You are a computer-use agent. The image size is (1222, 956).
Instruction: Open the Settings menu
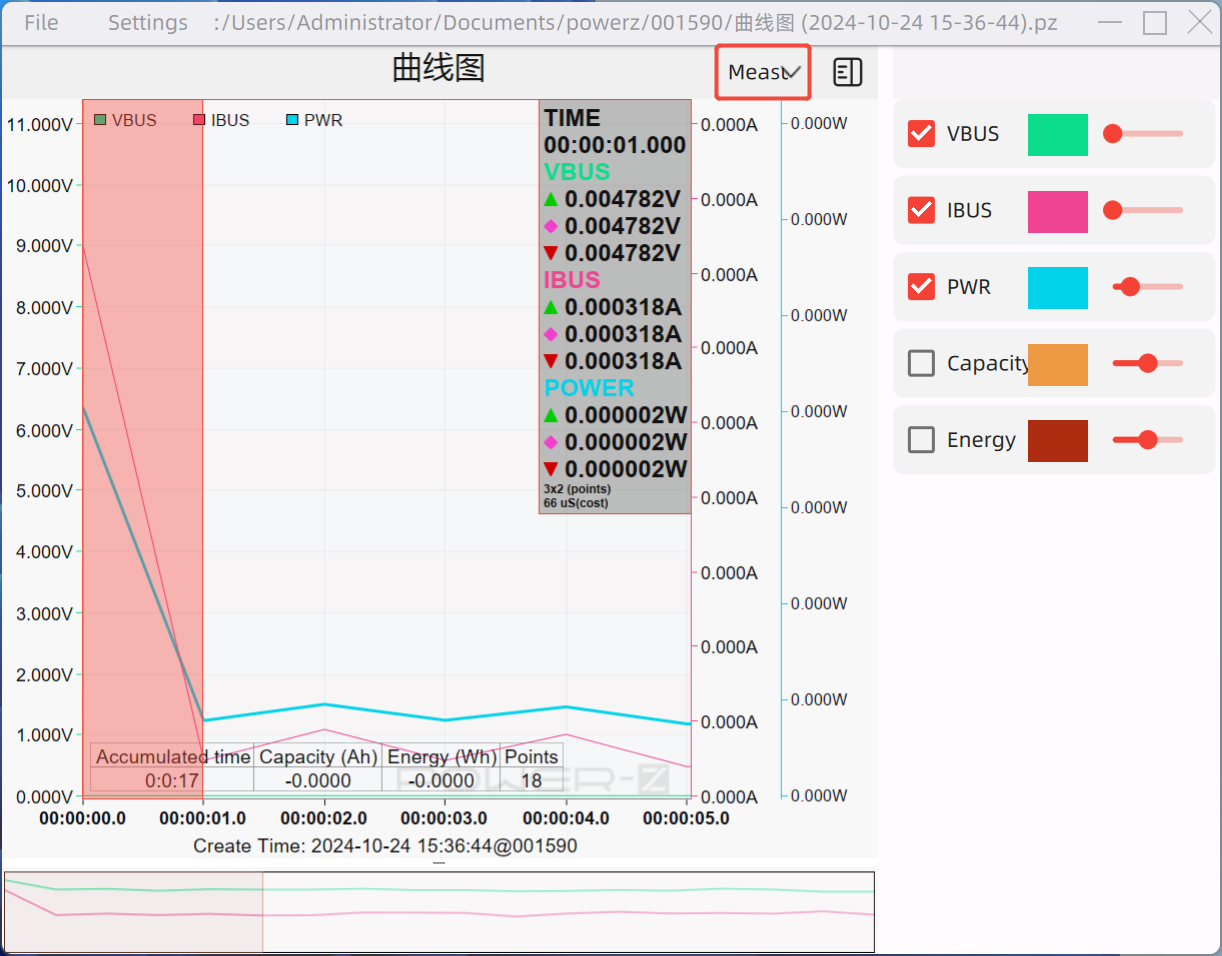click(x=147, y=22)
